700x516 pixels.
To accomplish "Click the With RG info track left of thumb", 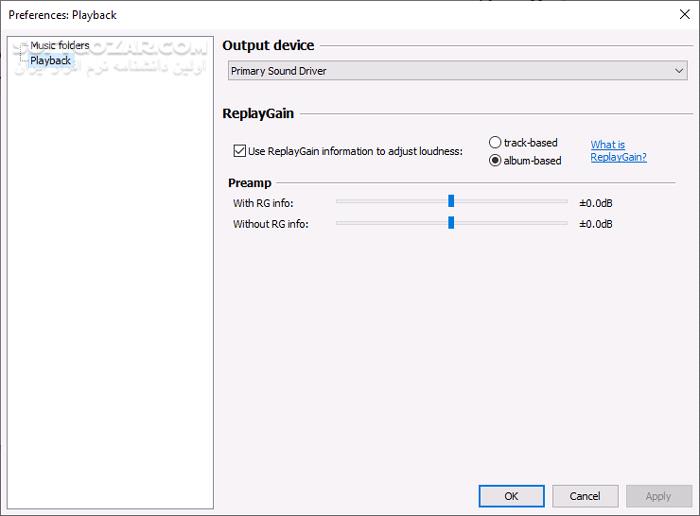I will [390, 202].
